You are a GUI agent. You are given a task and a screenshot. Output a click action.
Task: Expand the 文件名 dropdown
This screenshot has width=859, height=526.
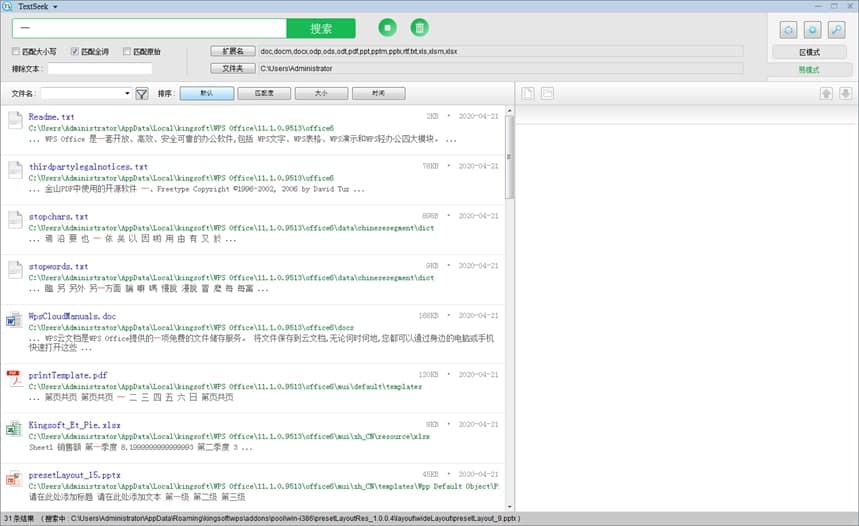(x=127, y=94)
